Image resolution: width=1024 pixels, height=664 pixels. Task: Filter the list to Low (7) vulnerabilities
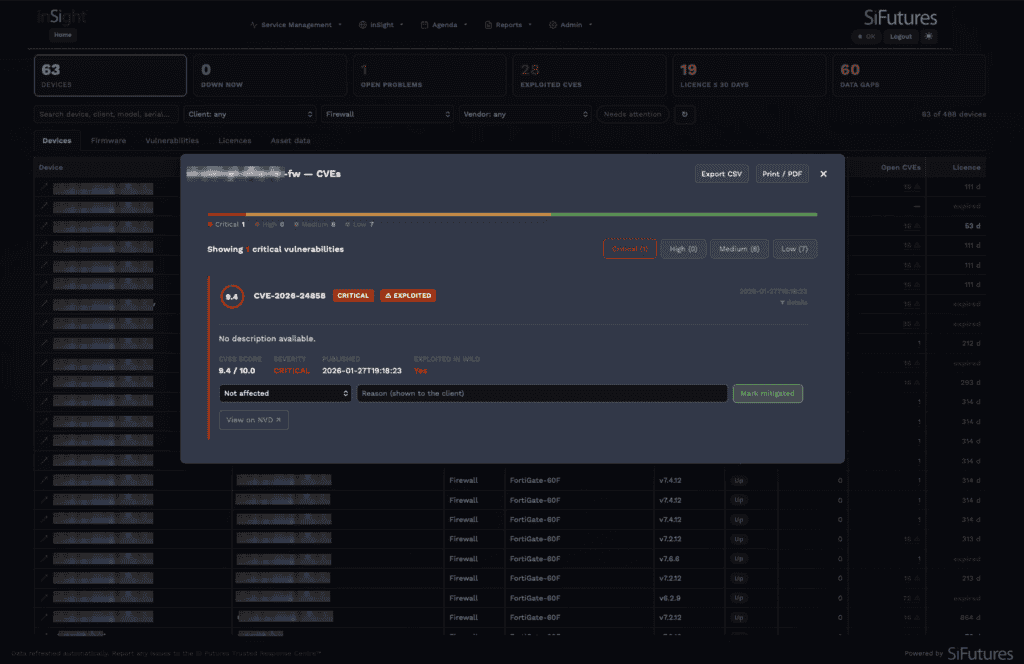pyautogui.click(x=795, y=249)
